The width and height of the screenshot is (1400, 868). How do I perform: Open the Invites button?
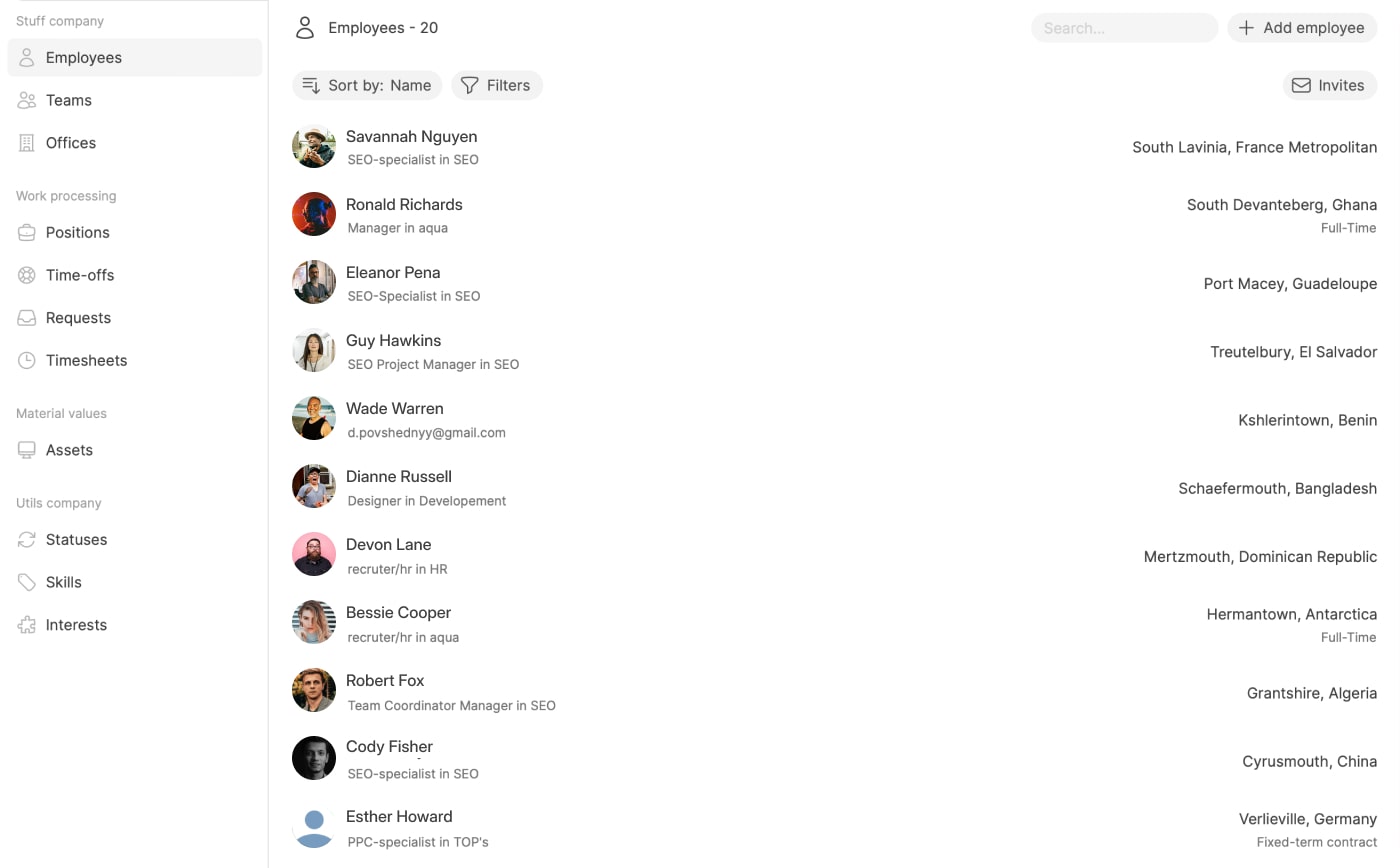pos(1330,85)
